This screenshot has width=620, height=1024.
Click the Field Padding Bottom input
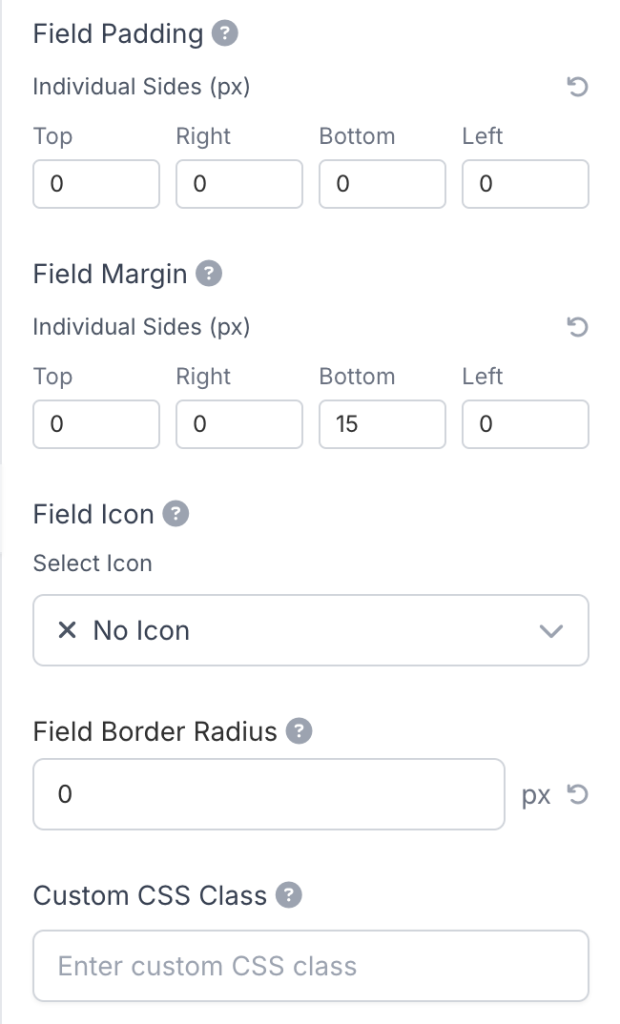pyautogui.click(x=382, y=184)
